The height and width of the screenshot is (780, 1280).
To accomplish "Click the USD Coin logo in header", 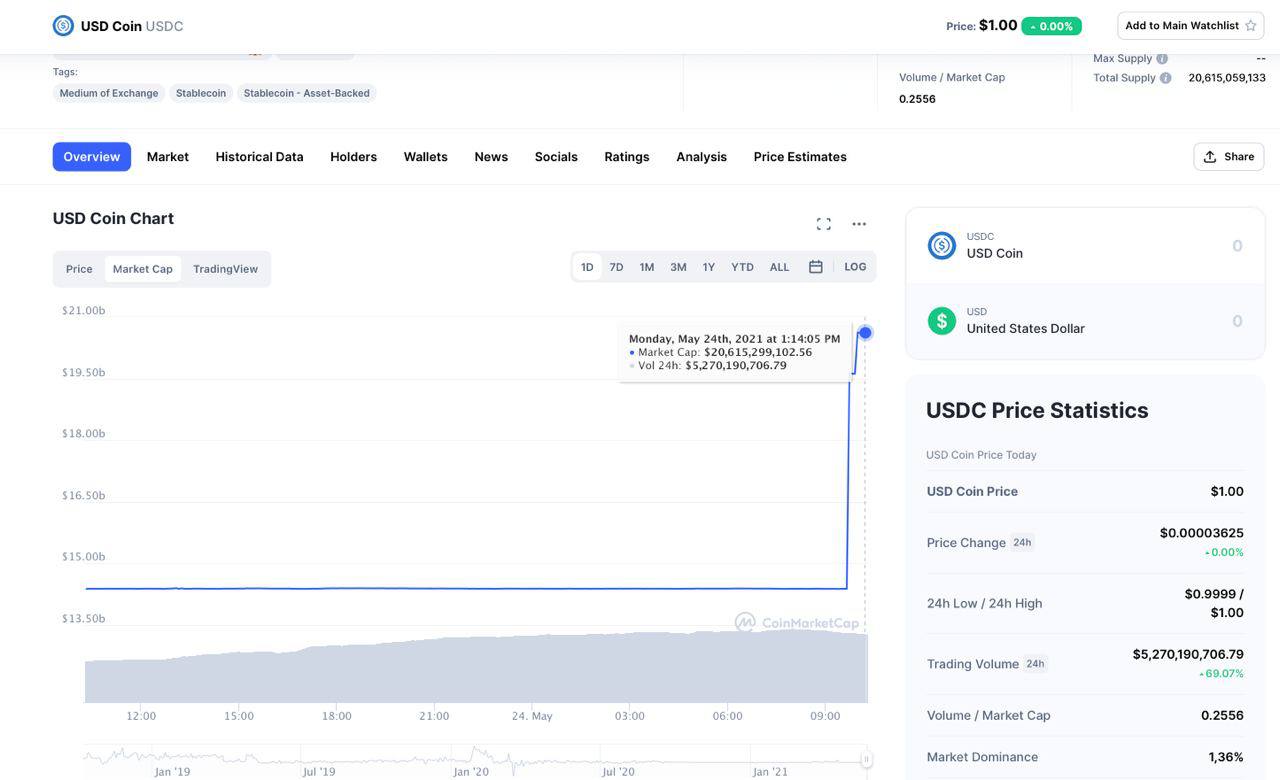I will coord(63,26).
